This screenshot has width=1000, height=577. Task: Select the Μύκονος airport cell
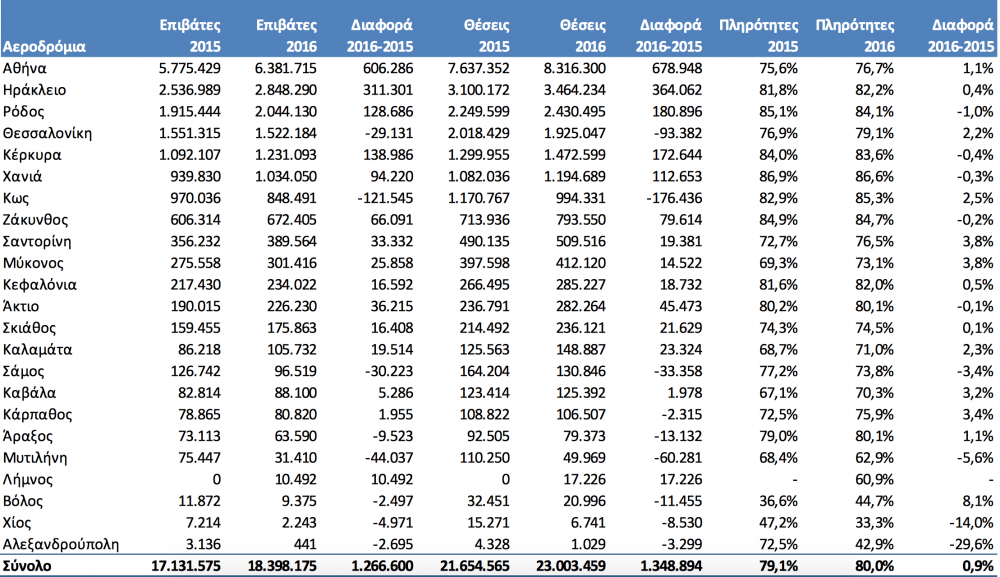click(33, 263)
